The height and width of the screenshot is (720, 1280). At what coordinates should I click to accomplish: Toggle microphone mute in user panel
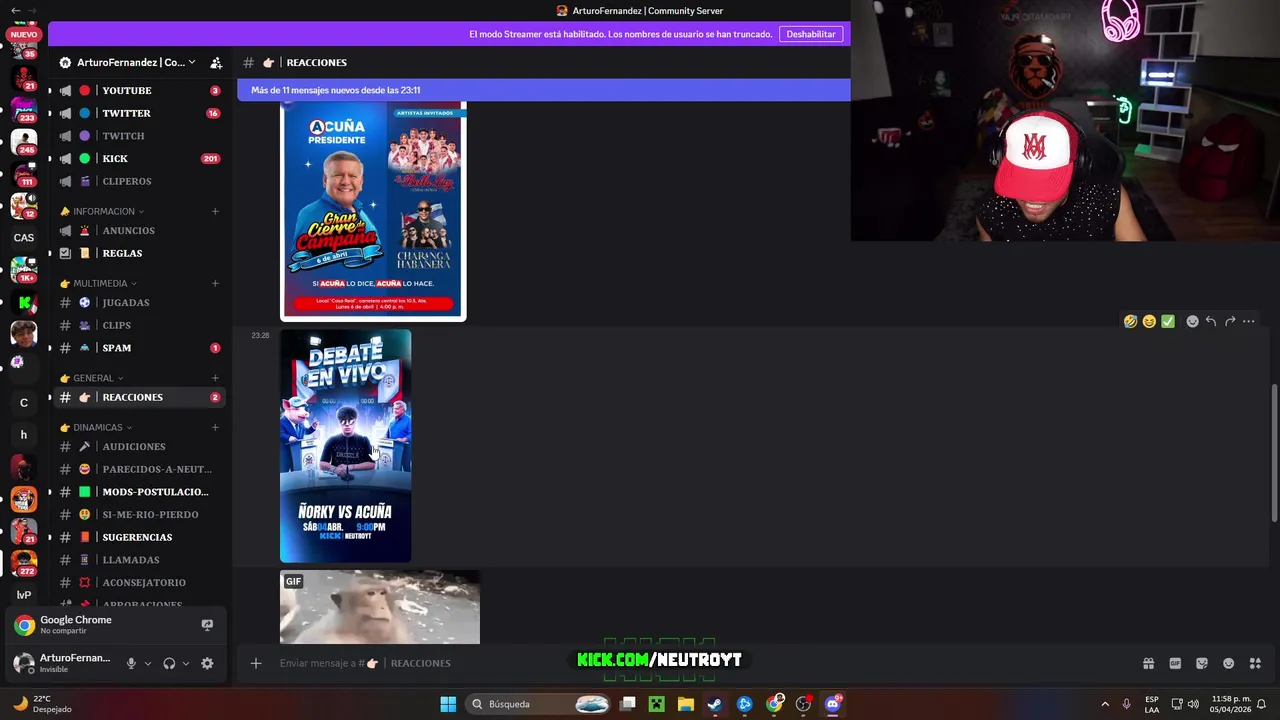click(131, 663)
